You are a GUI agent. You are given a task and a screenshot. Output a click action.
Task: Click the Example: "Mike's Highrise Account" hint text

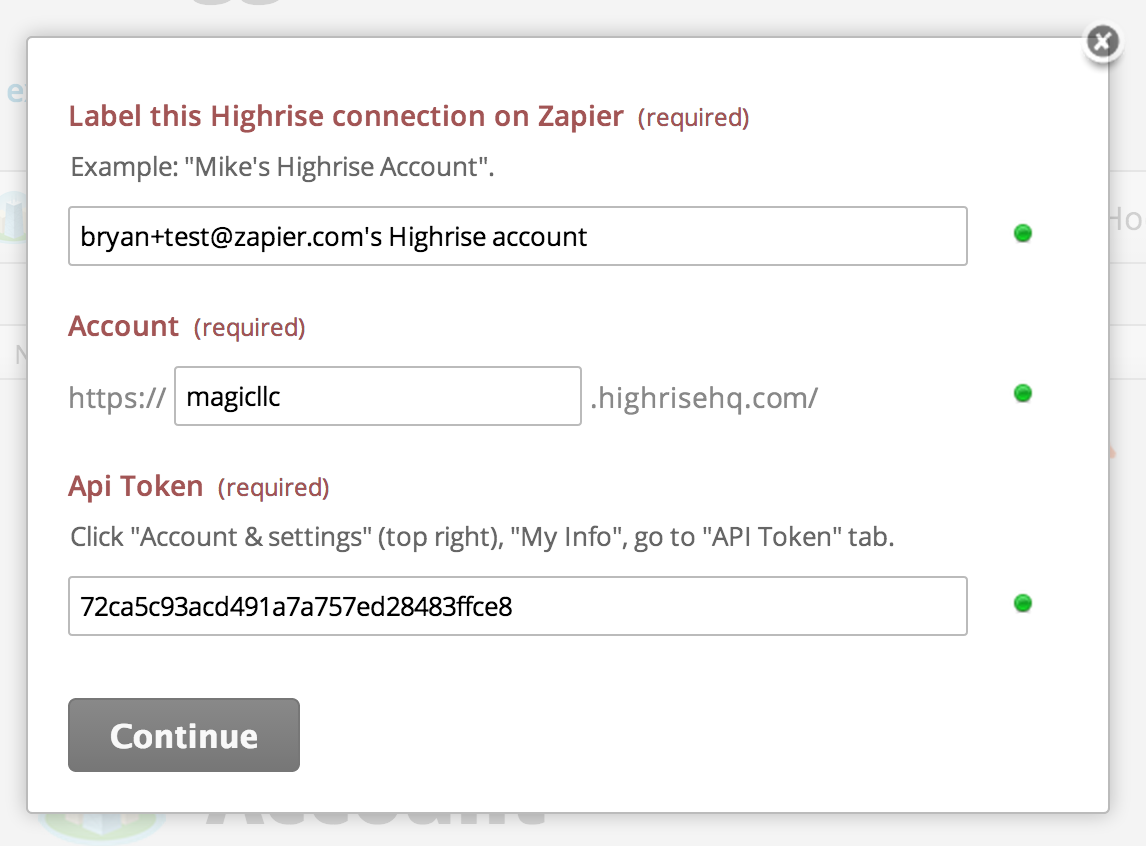click(x=282, y=167)
